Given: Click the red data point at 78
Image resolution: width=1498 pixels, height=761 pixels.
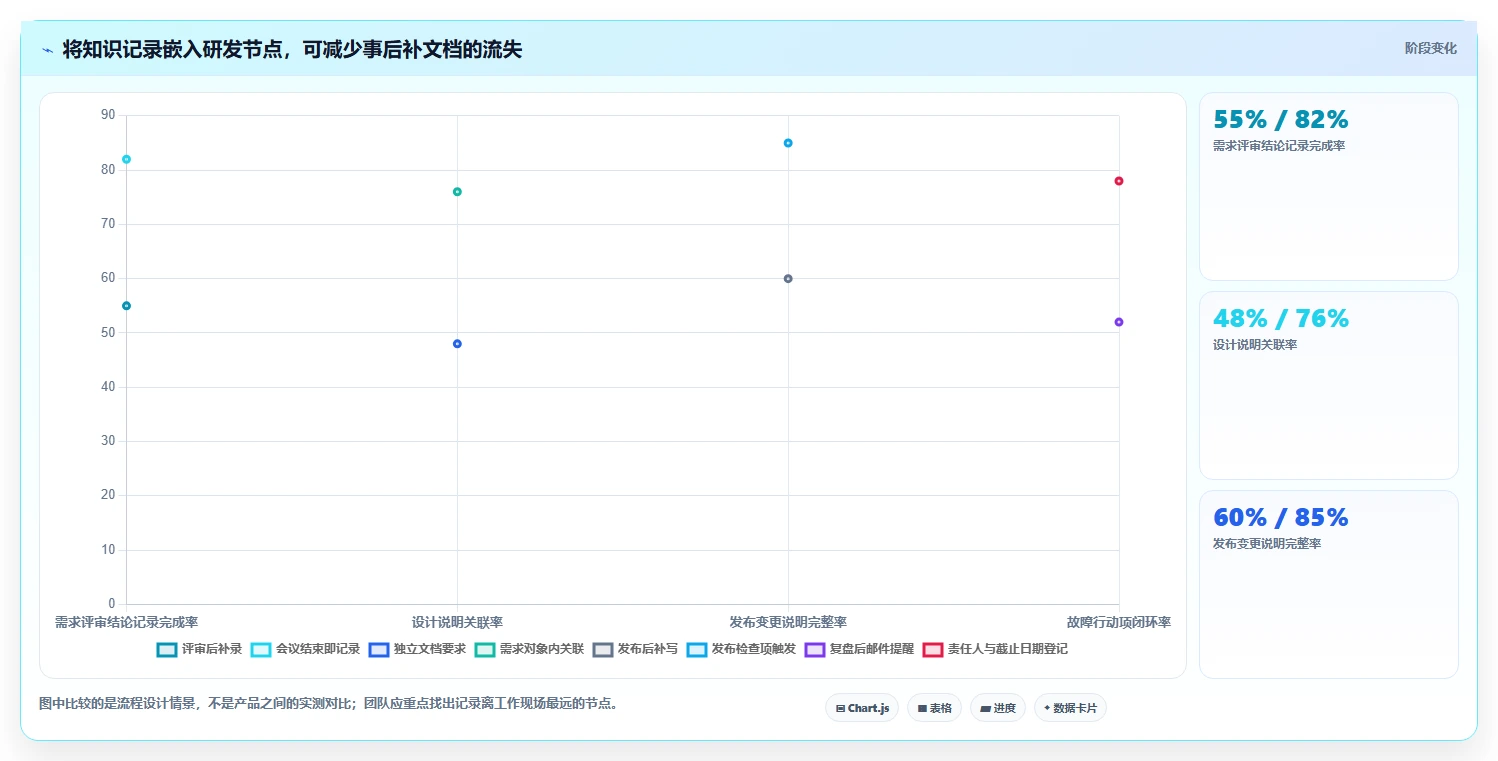Looking at the screenshot, I should pos(1119,181).
